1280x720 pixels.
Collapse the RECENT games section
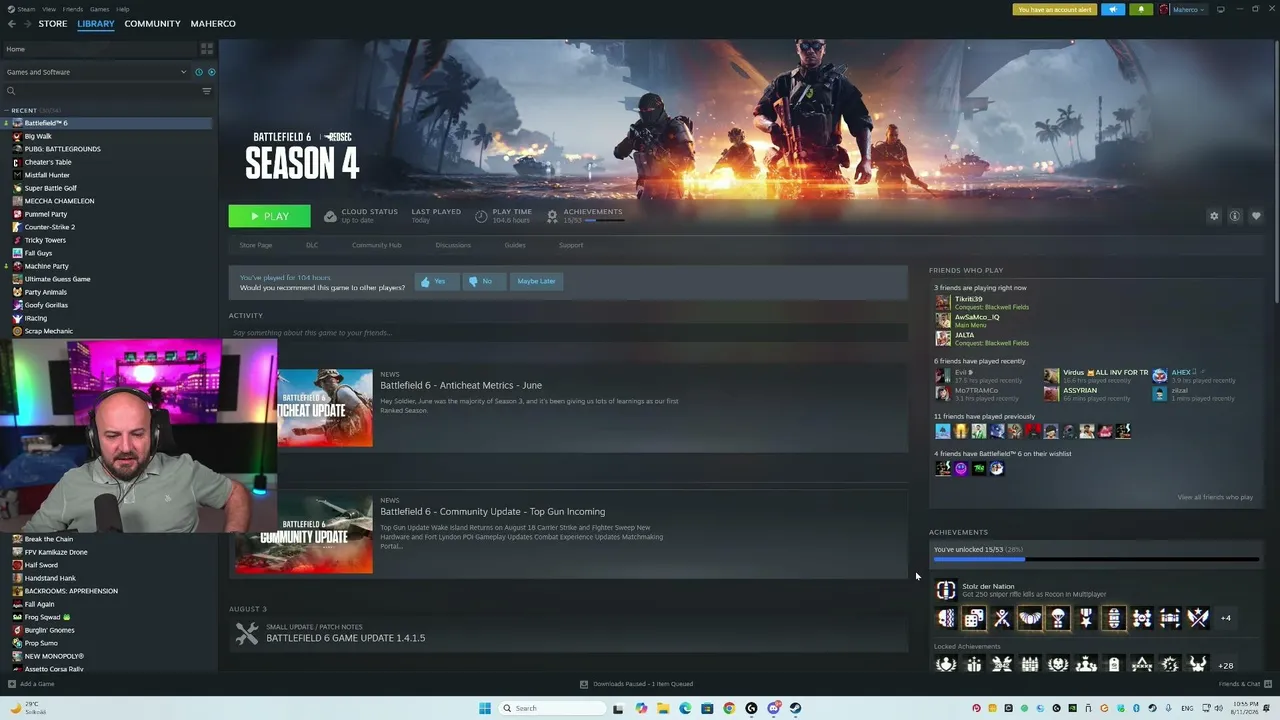click(6, 111)
